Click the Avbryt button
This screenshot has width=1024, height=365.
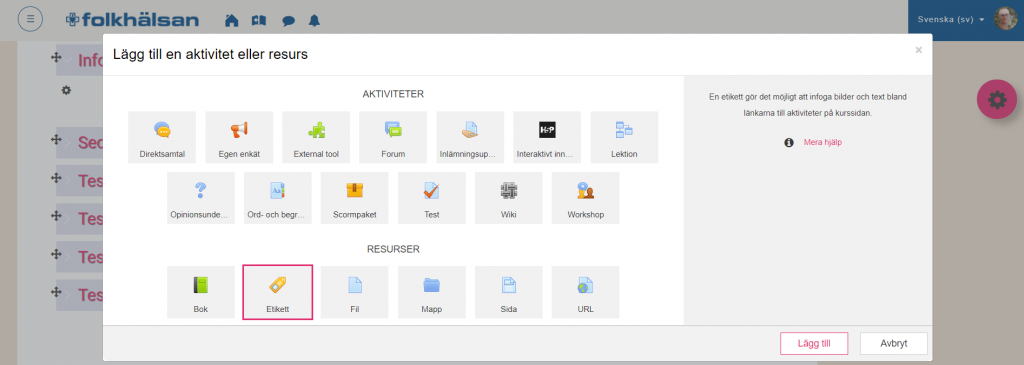click(x=893, y=343)
